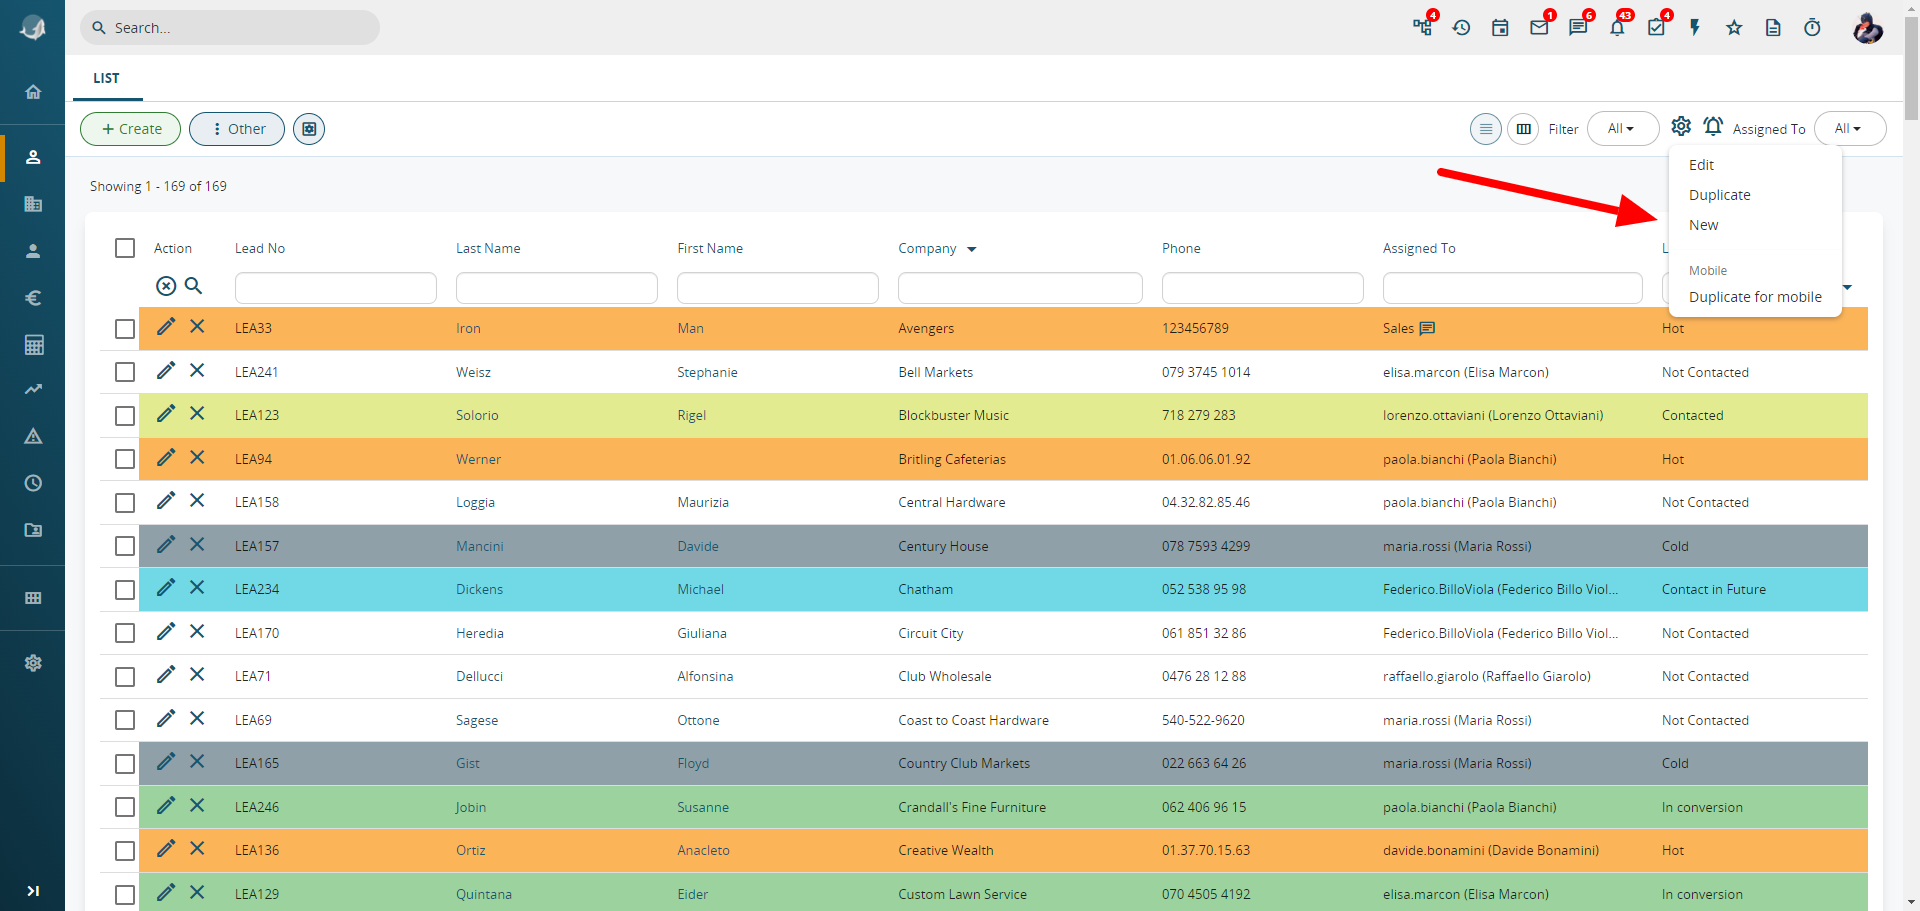Open the calculator icon in sidebar
1920x911 pixels.
33,345
